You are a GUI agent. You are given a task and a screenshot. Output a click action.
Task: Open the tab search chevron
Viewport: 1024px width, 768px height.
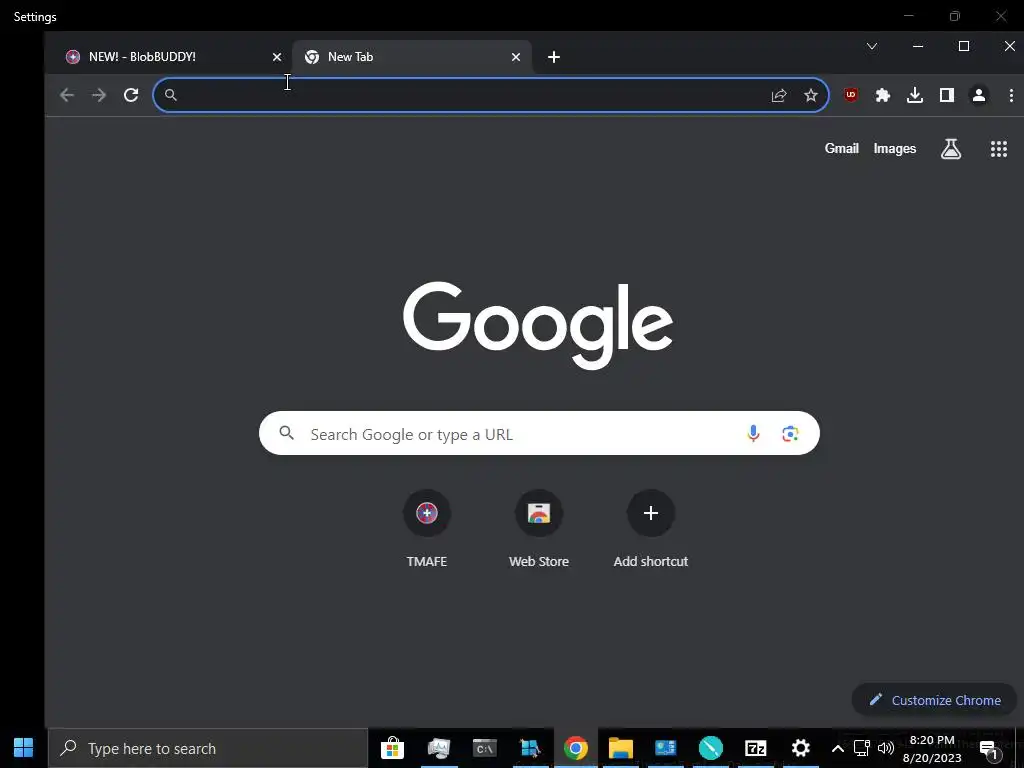(872, 46)
